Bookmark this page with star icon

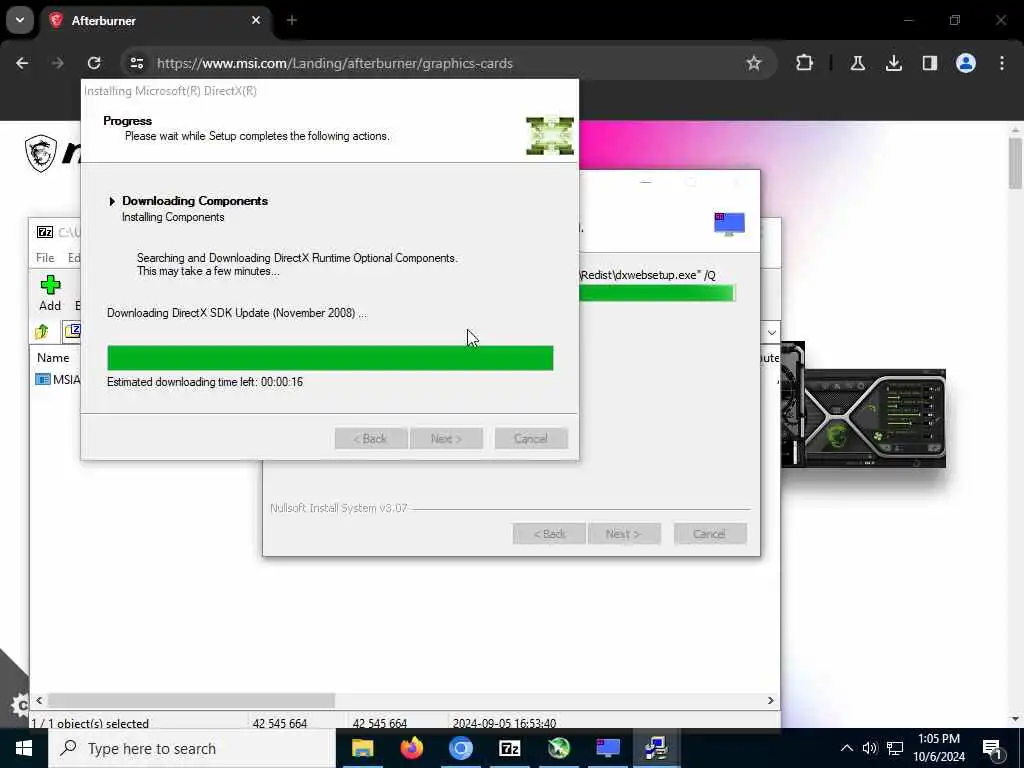click(754, 63)
